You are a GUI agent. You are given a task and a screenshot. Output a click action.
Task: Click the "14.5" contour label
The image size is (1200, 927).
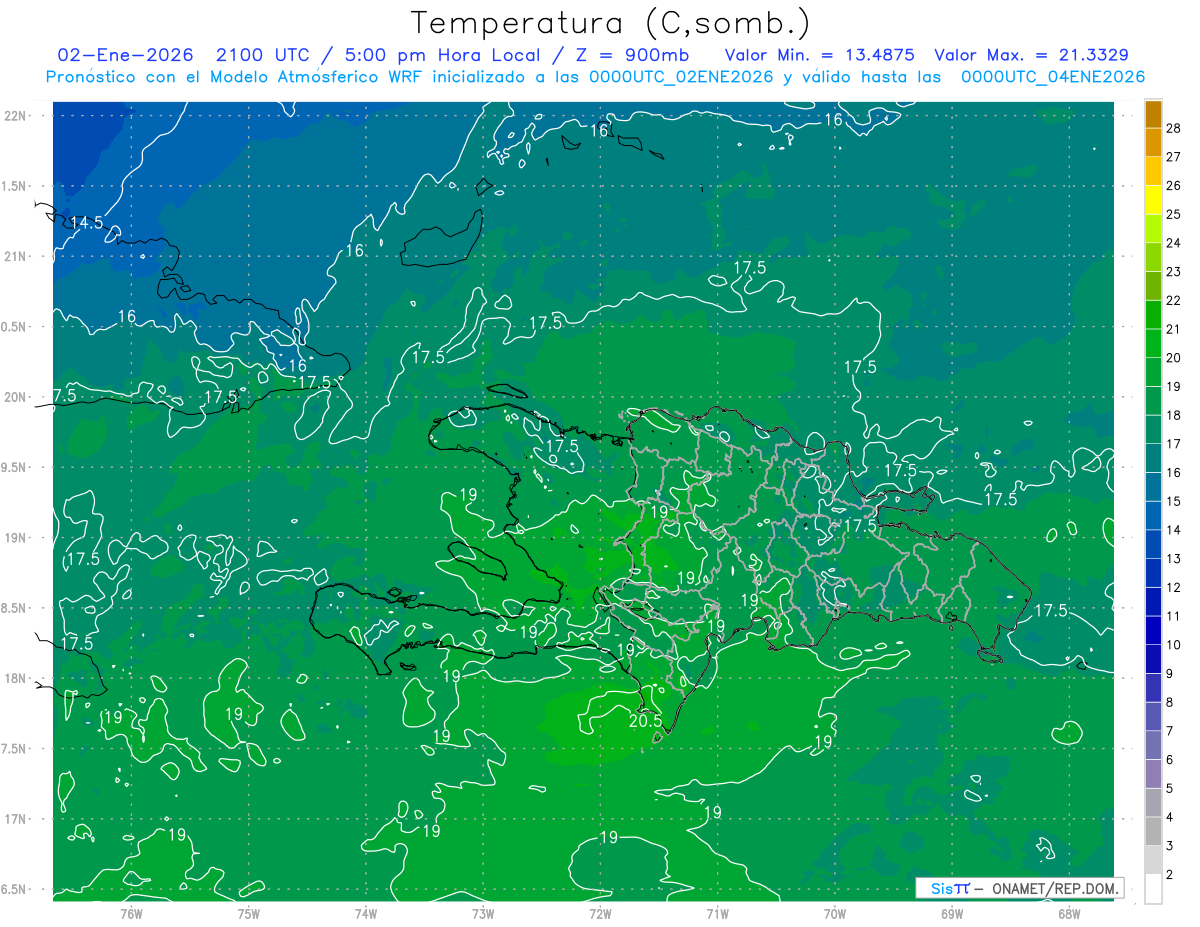tap(86, 222)
